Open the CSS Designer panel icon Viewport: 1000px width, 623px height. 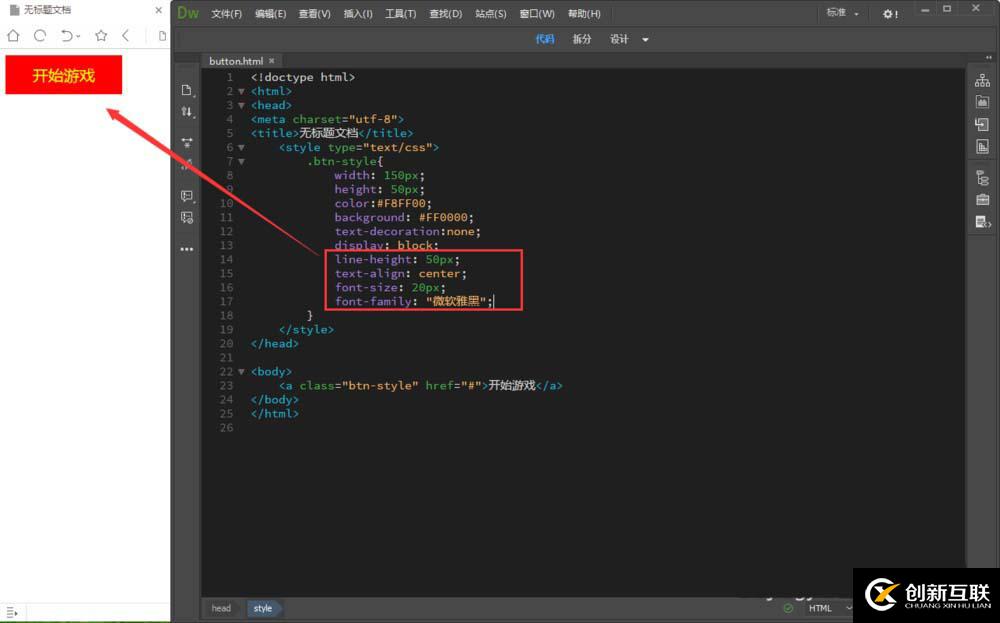[x=982, y=147]
